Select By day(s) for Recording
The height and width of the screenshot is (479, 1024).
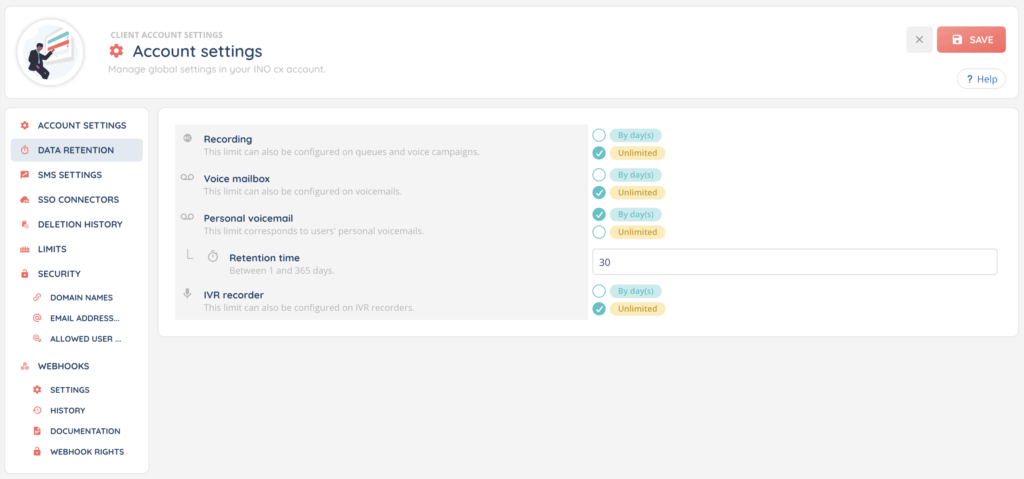(599, 135)
